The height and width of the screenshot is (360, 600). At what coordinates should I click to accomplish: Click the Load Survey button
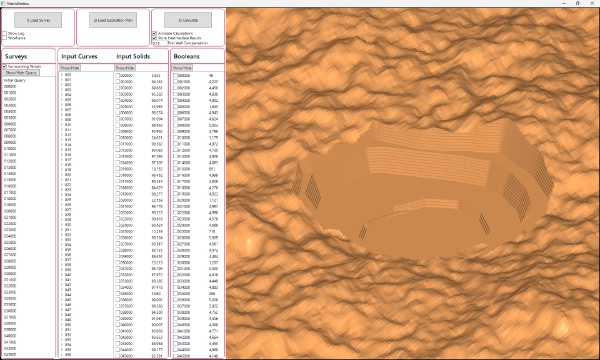tap(38, 20)
